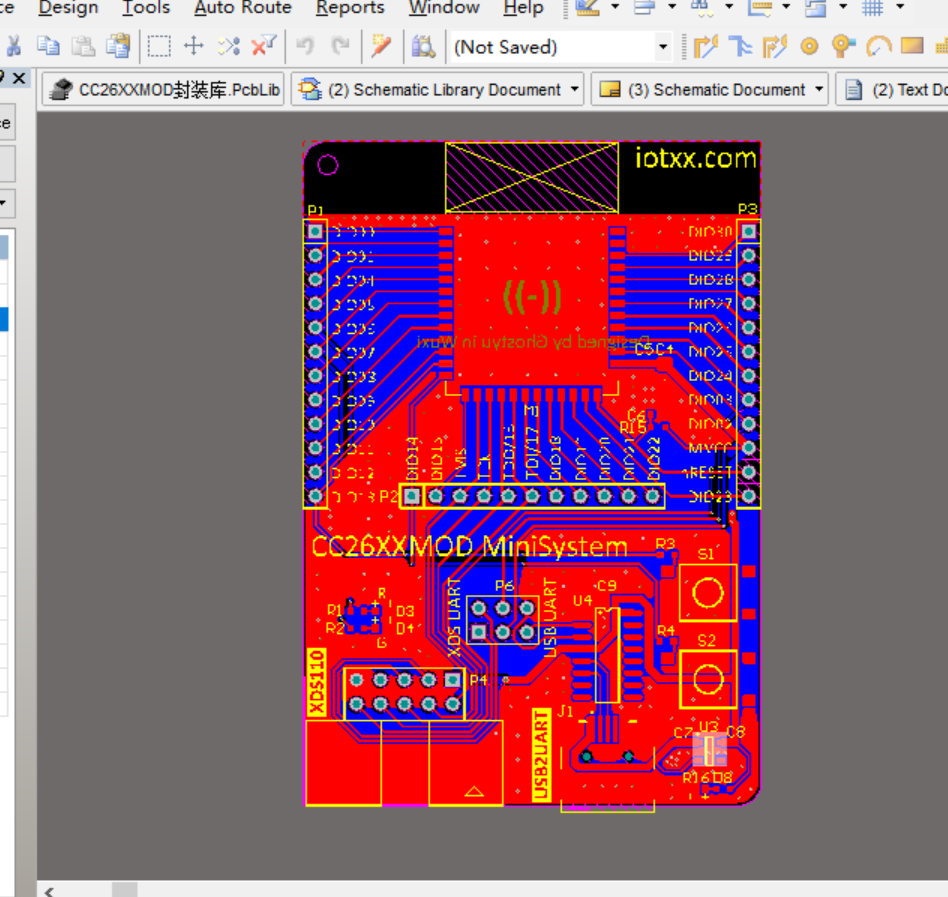Open the Reports menu

pyautogui.click(x=350, y=8)
